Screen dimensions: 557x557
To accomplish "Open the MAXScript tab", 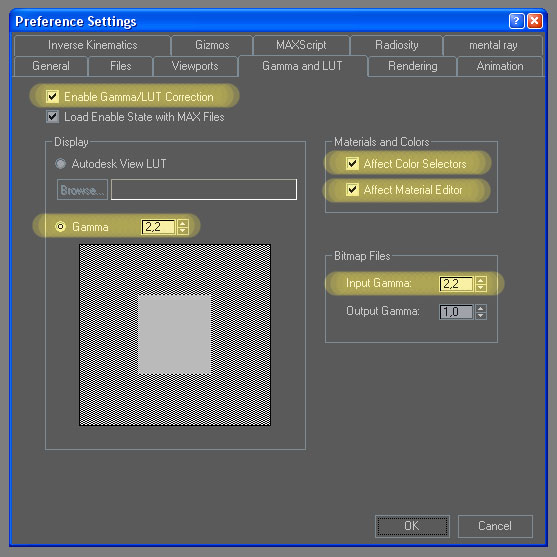I will tap(301, 45).
